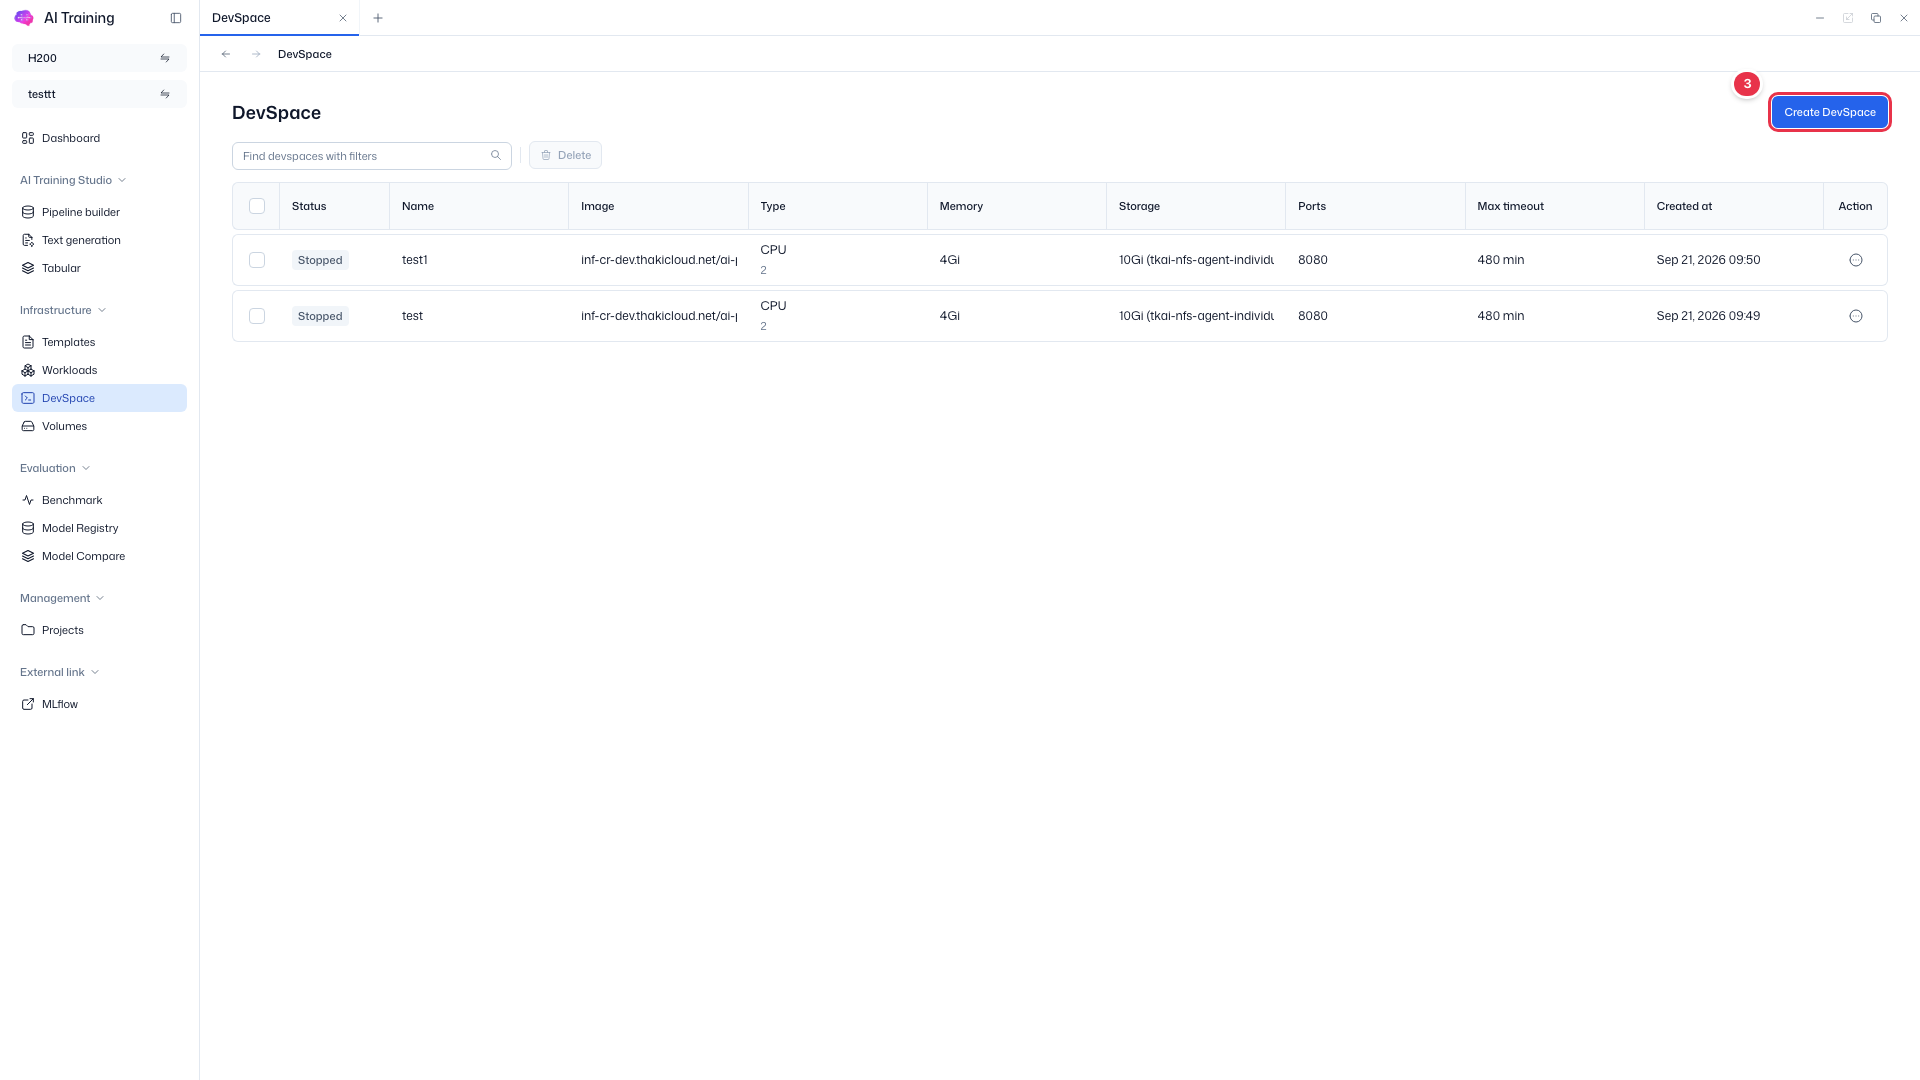Open Projects management page
Viewport: 1920px width, 1080px height.
99,630
